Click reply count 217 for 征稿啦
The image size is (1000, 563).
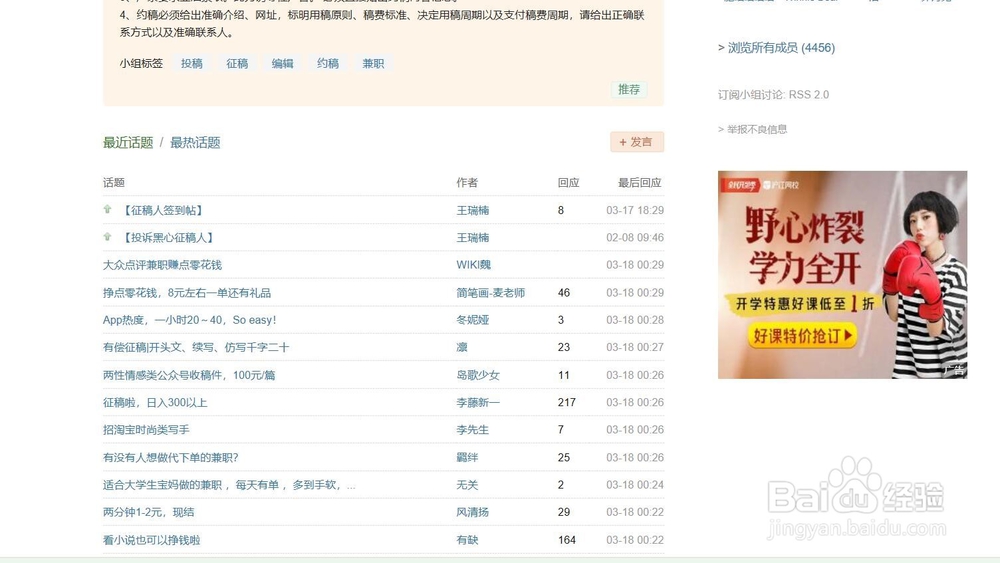[x=566, y=402]
